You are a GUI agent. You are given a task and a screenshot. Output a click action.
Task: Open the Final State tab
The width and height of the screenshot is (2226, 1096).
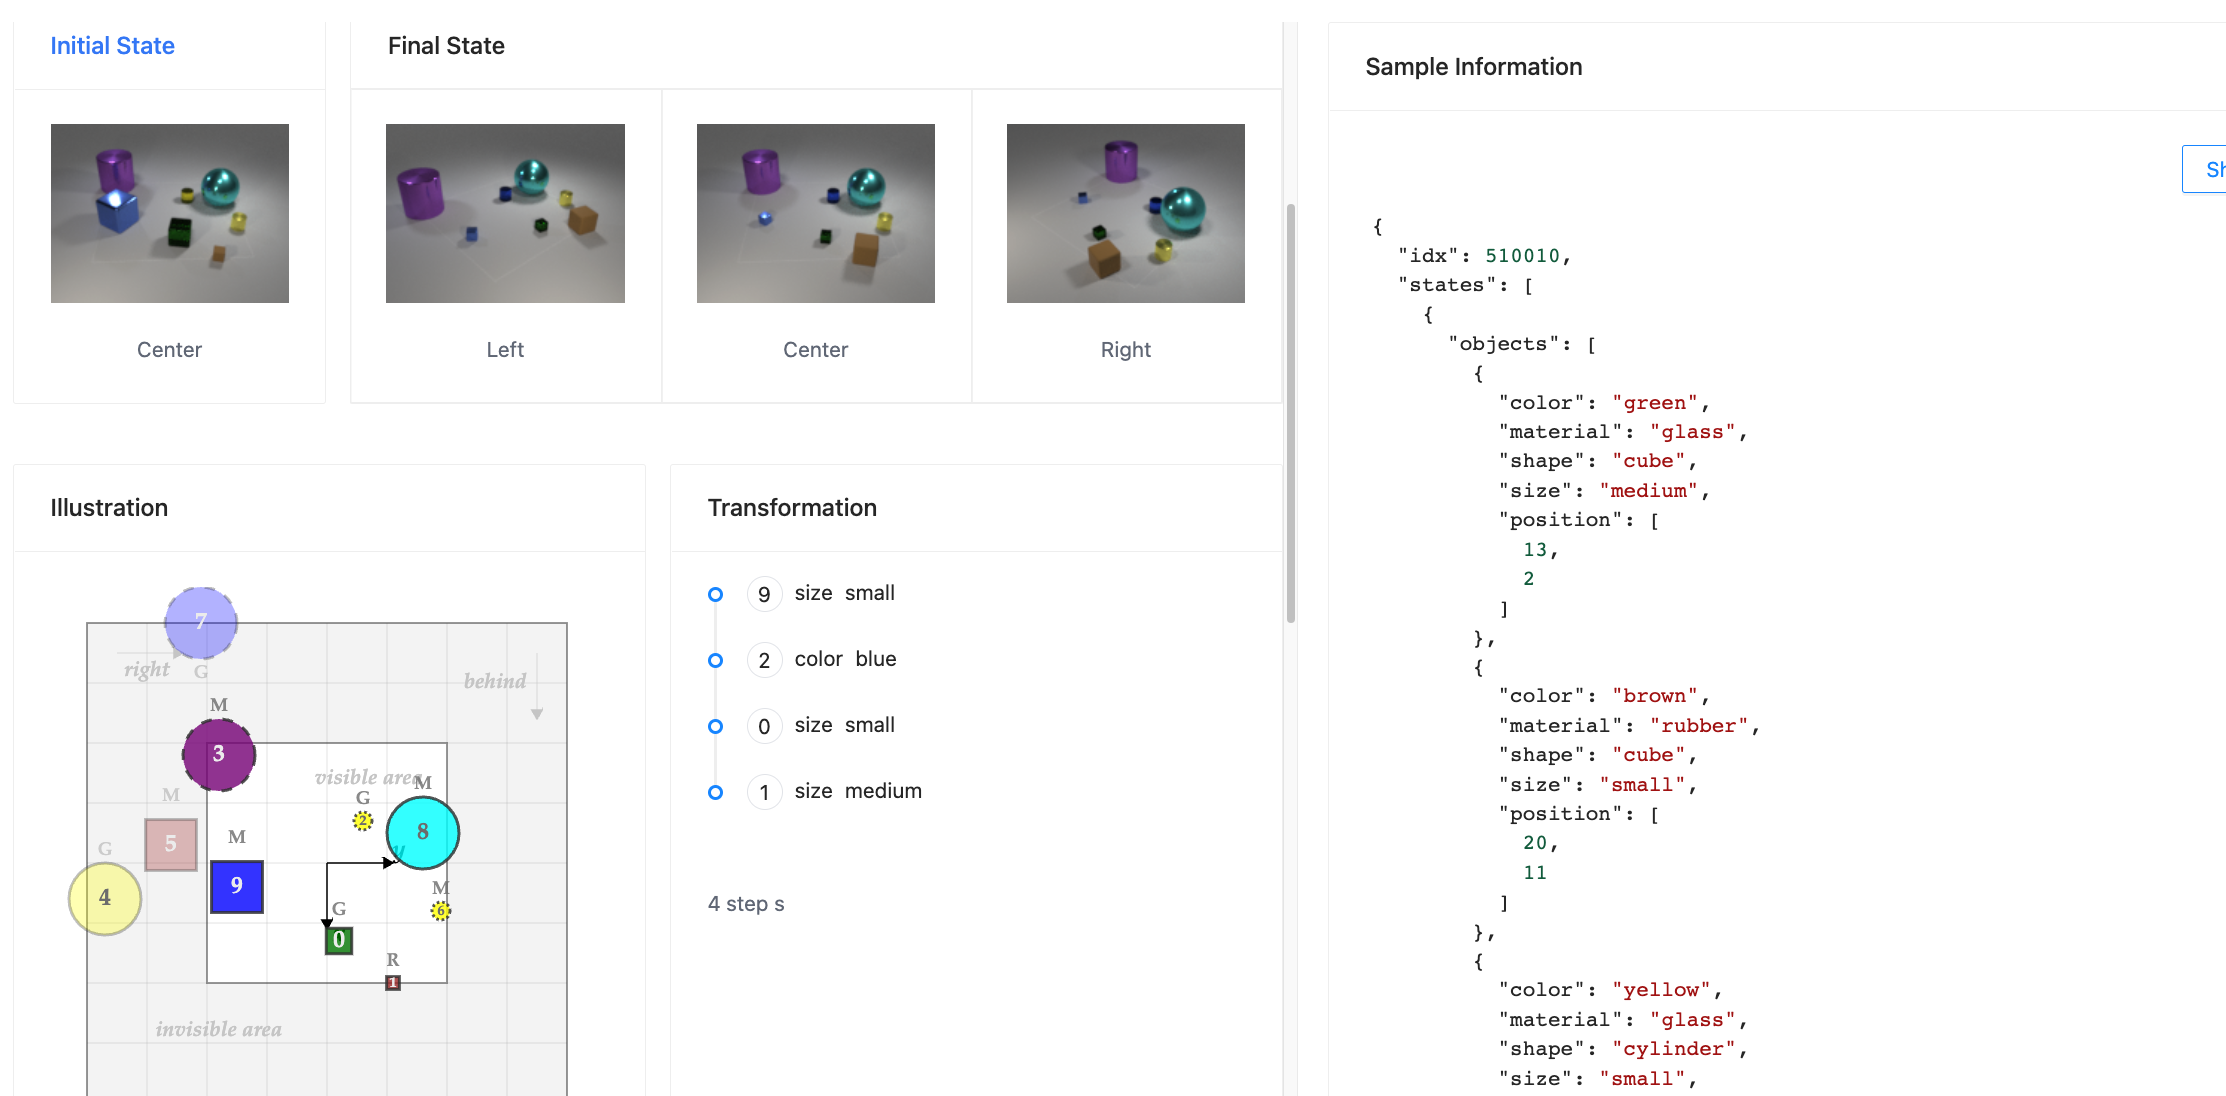446,46
